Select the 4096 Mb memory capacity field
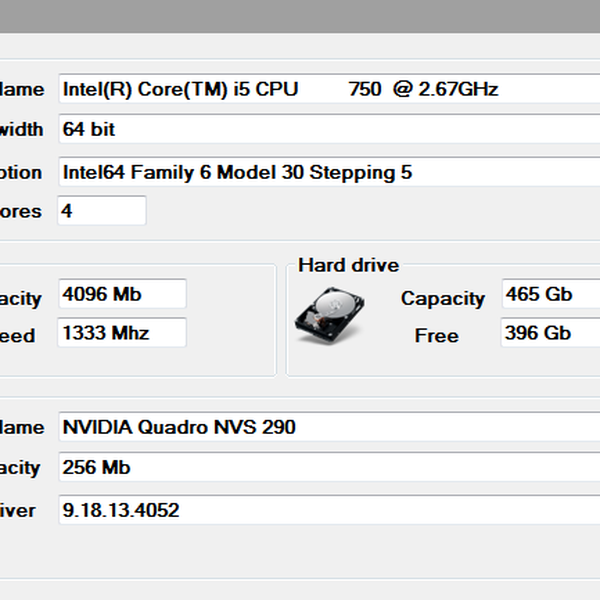Screen dimensions: 600x600 (x=122, y=294)
